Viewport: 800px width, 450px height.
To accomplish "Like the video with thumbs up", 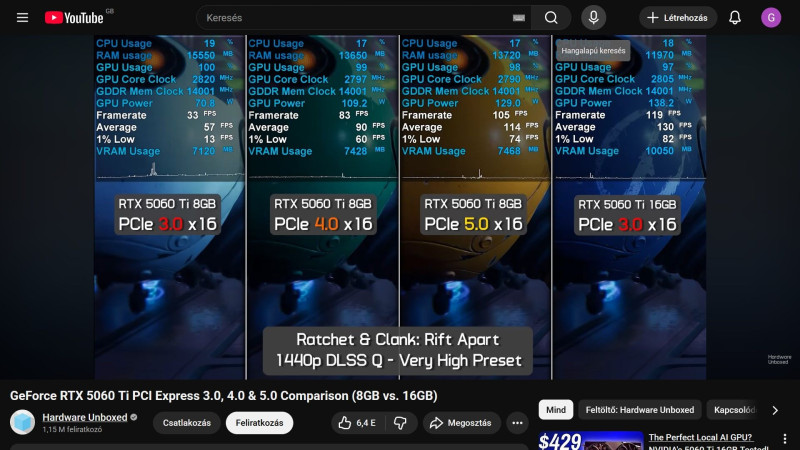I will 358,423.
